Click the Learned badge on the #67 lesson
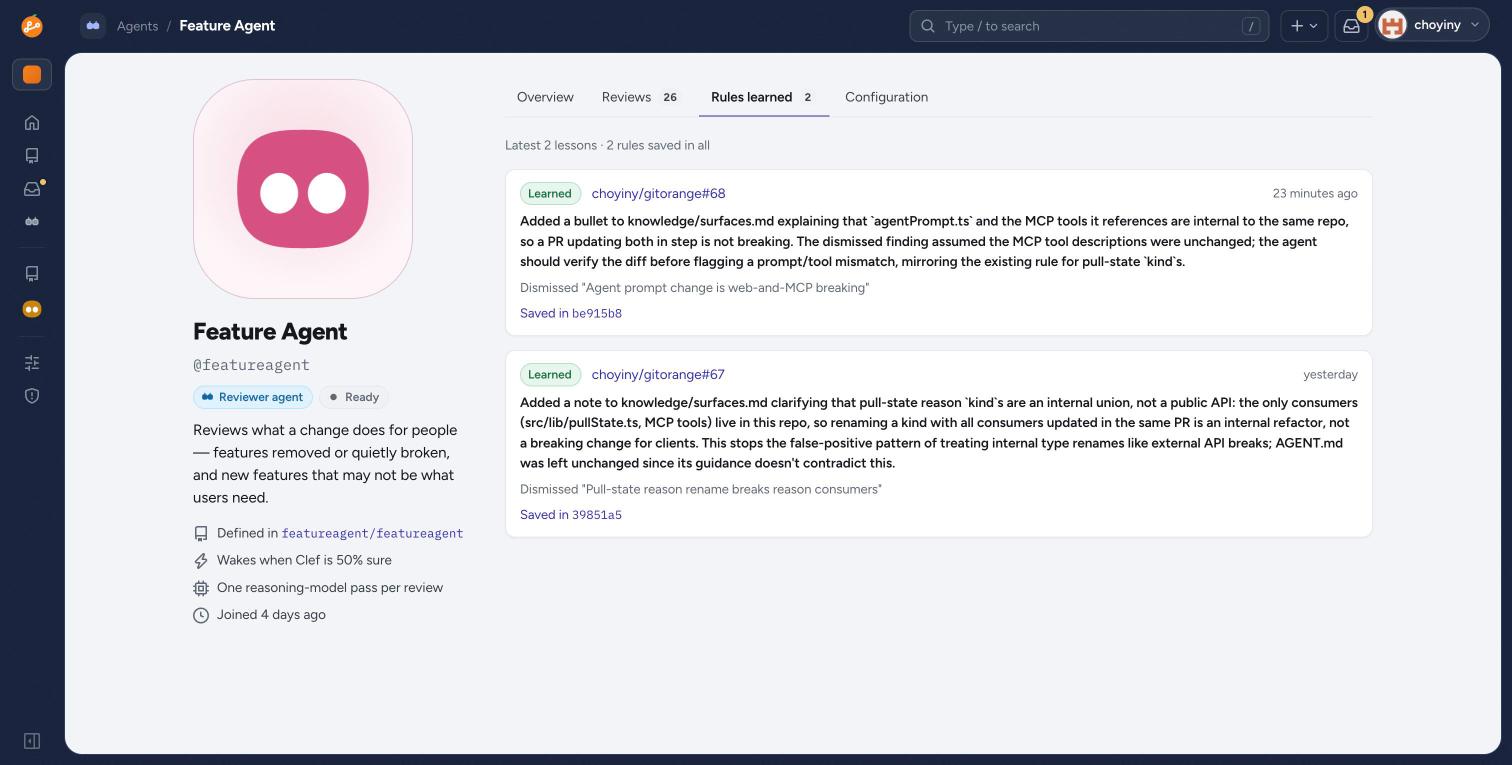Screen dimensions: 1512x765 [550, 375]
